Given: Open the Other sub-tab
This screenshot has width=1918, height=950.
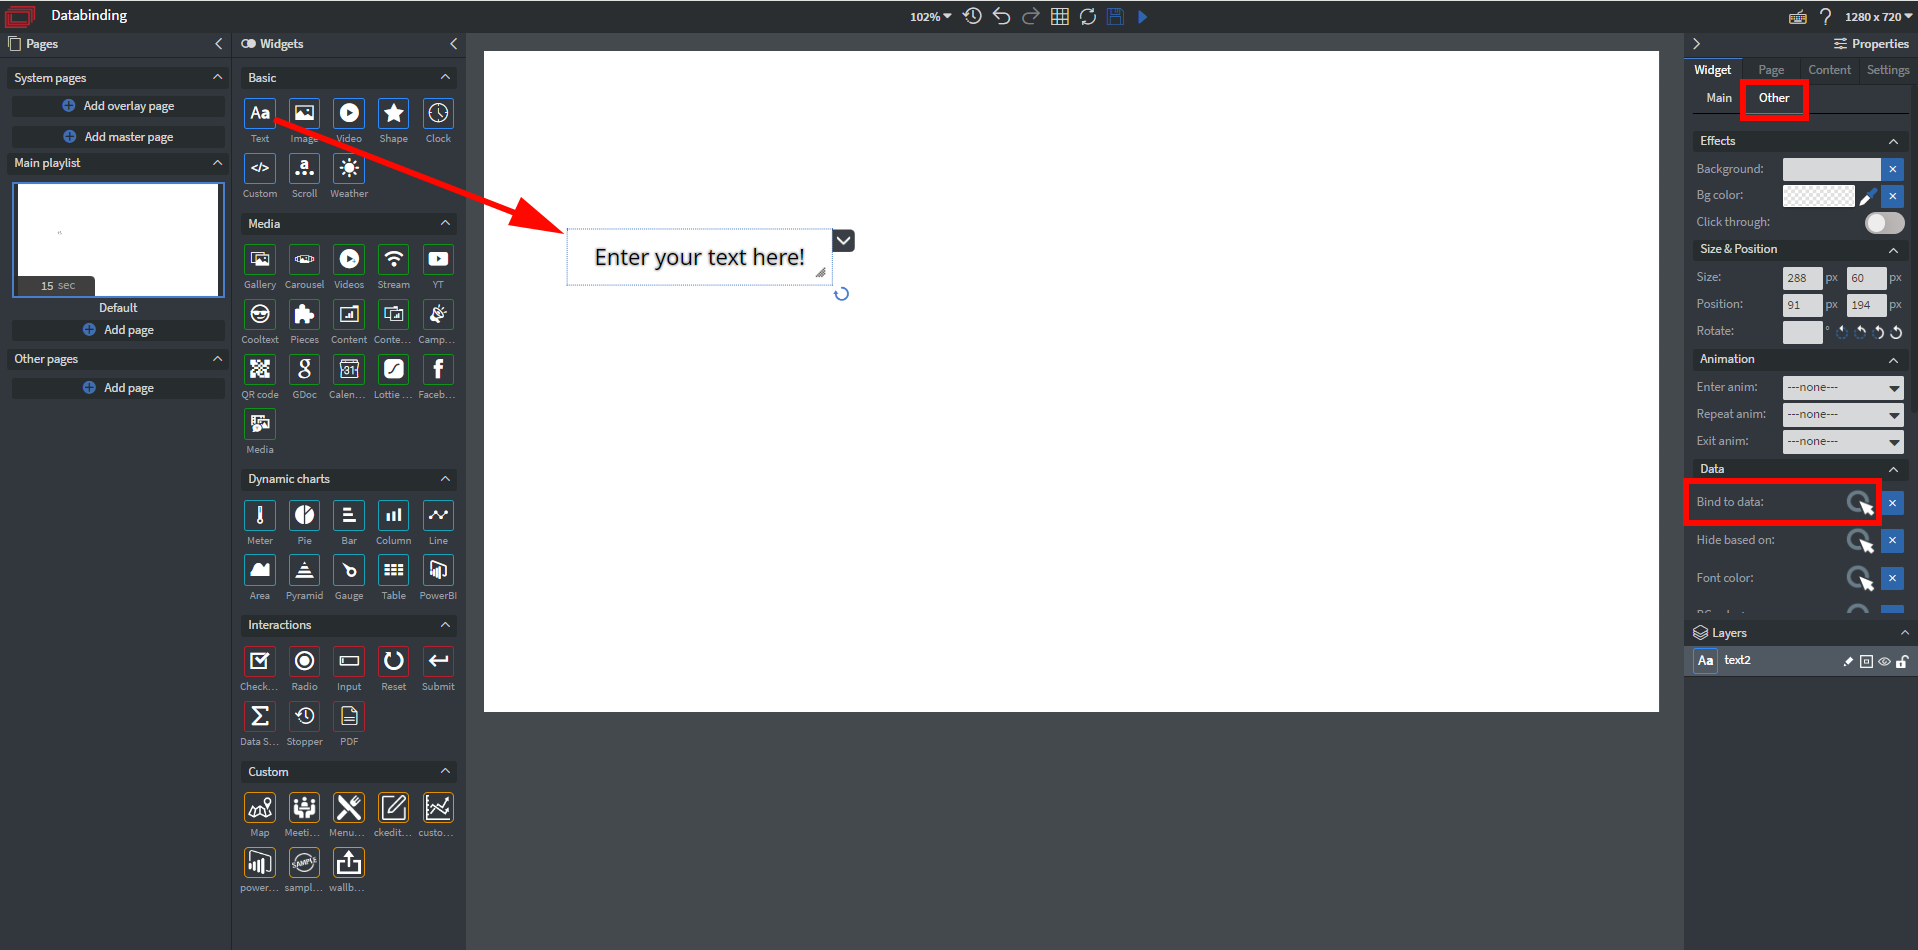Looking at the screenshot, I should (1774, 98).
